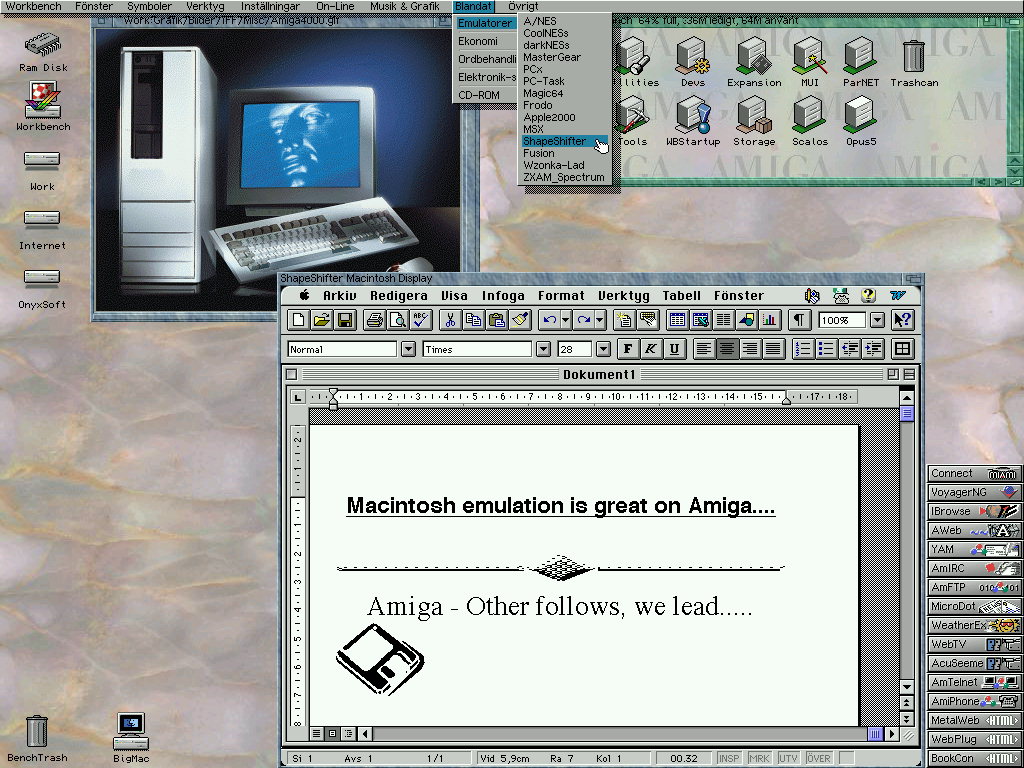
Task: Click the Insert Chart icon
Action: (x=769, y=320)
